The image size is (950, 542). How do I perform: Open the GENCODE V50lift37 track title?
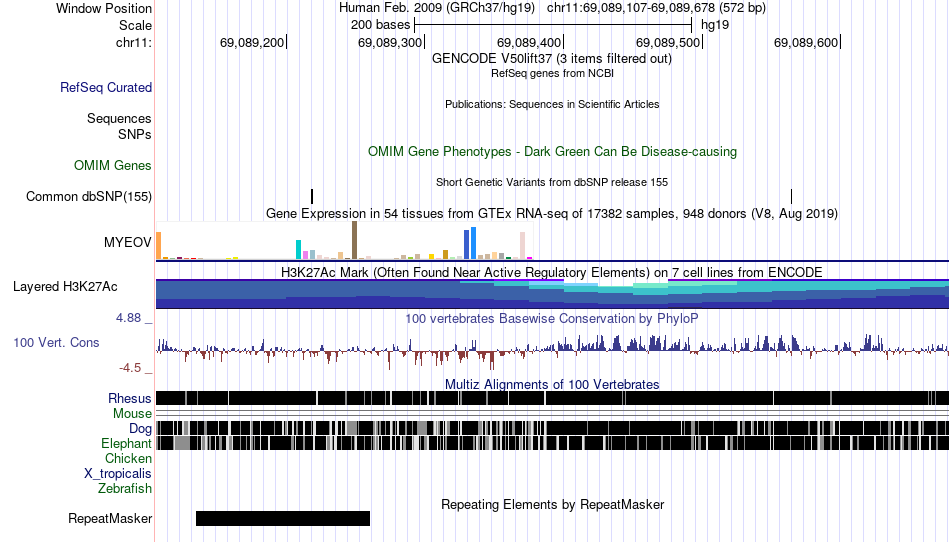click(551, 59)
